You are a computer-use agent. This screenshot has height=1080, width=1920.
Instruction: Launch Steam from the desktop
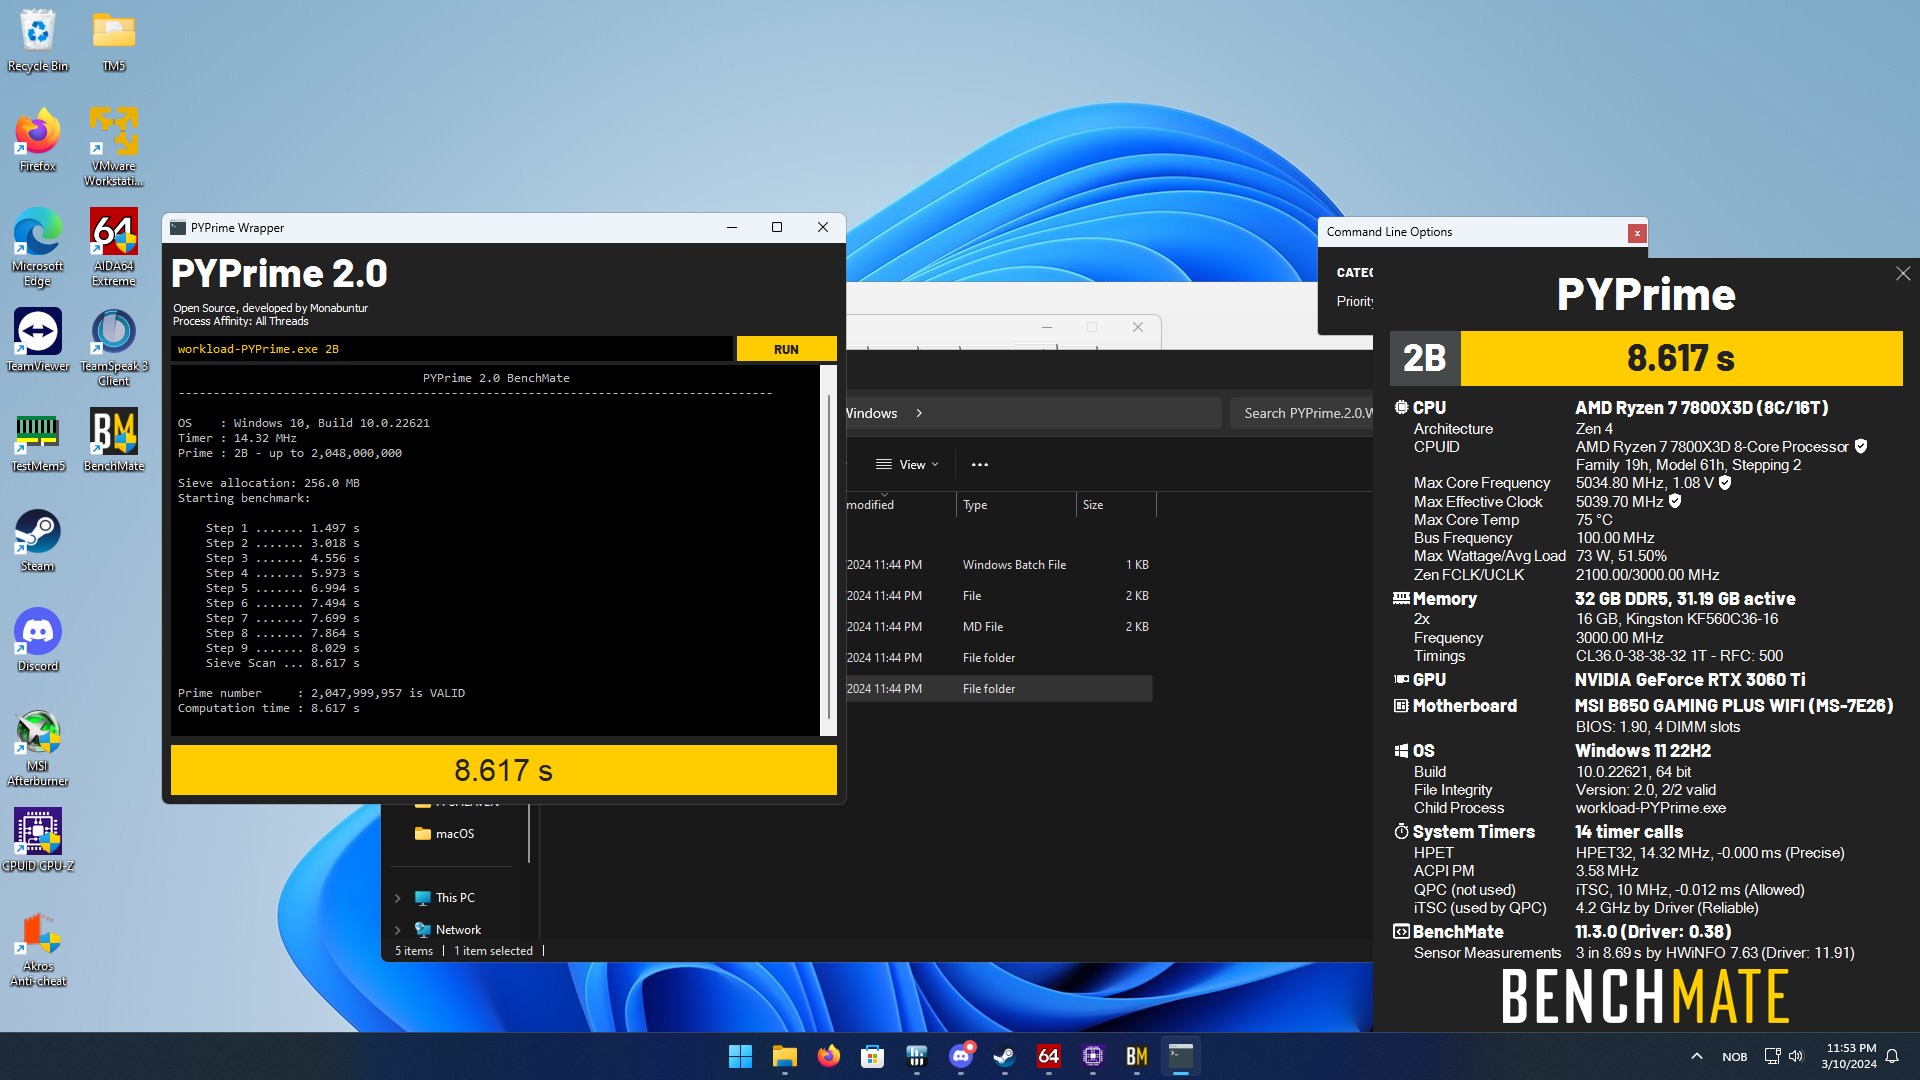pyautogui.click(x=38, y=540)
